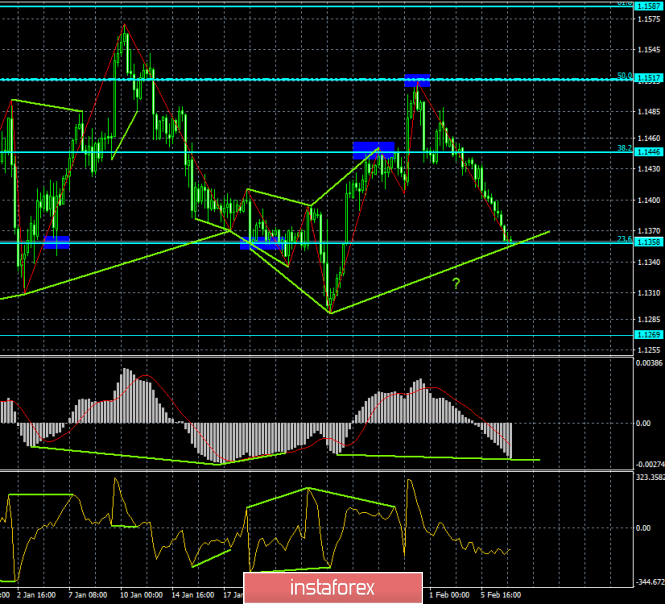Click the CCI -344.672 scale value

[650, 582]
